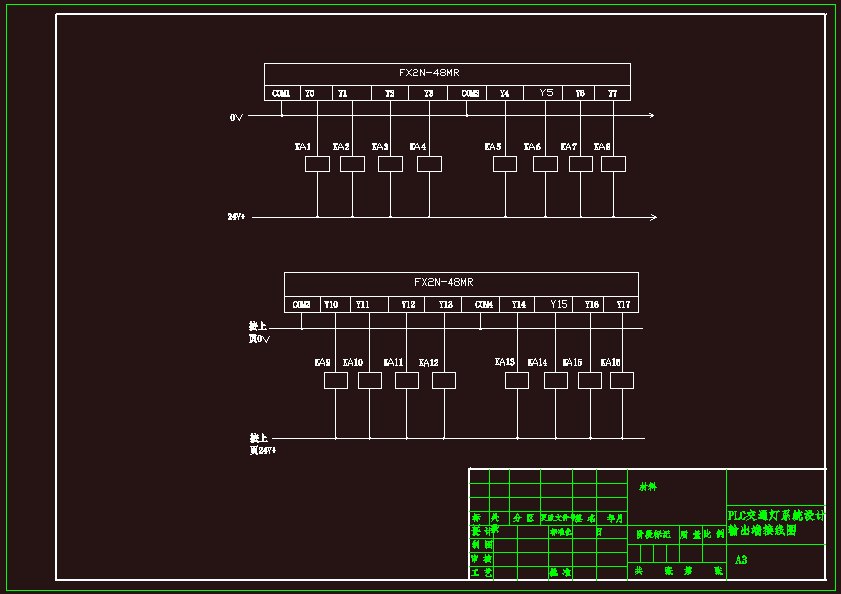This screenshot has height=594, width=841.
Task: Click the 分区 header in title block
Action: point(524,518)
